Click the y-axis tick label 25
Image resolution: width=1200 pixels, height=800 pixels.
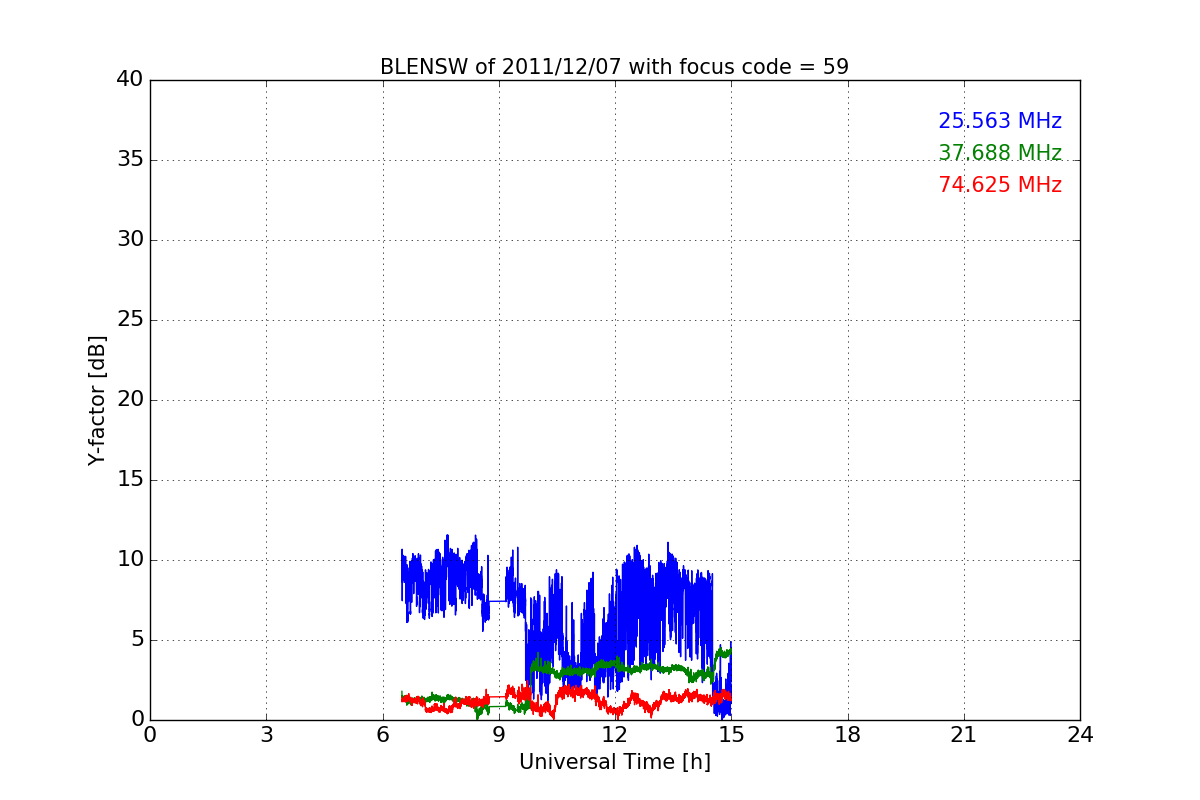(x=130, y=320)
